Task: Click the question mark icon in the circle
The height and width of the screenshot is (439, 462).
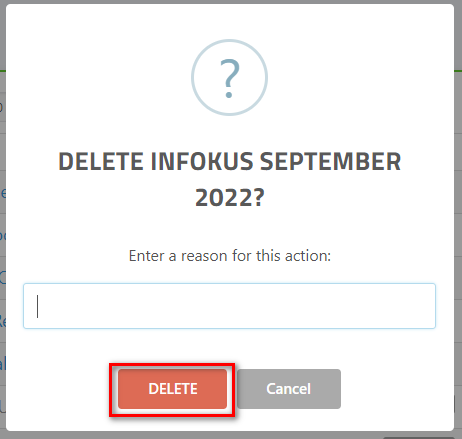Action: click(230, 78)
